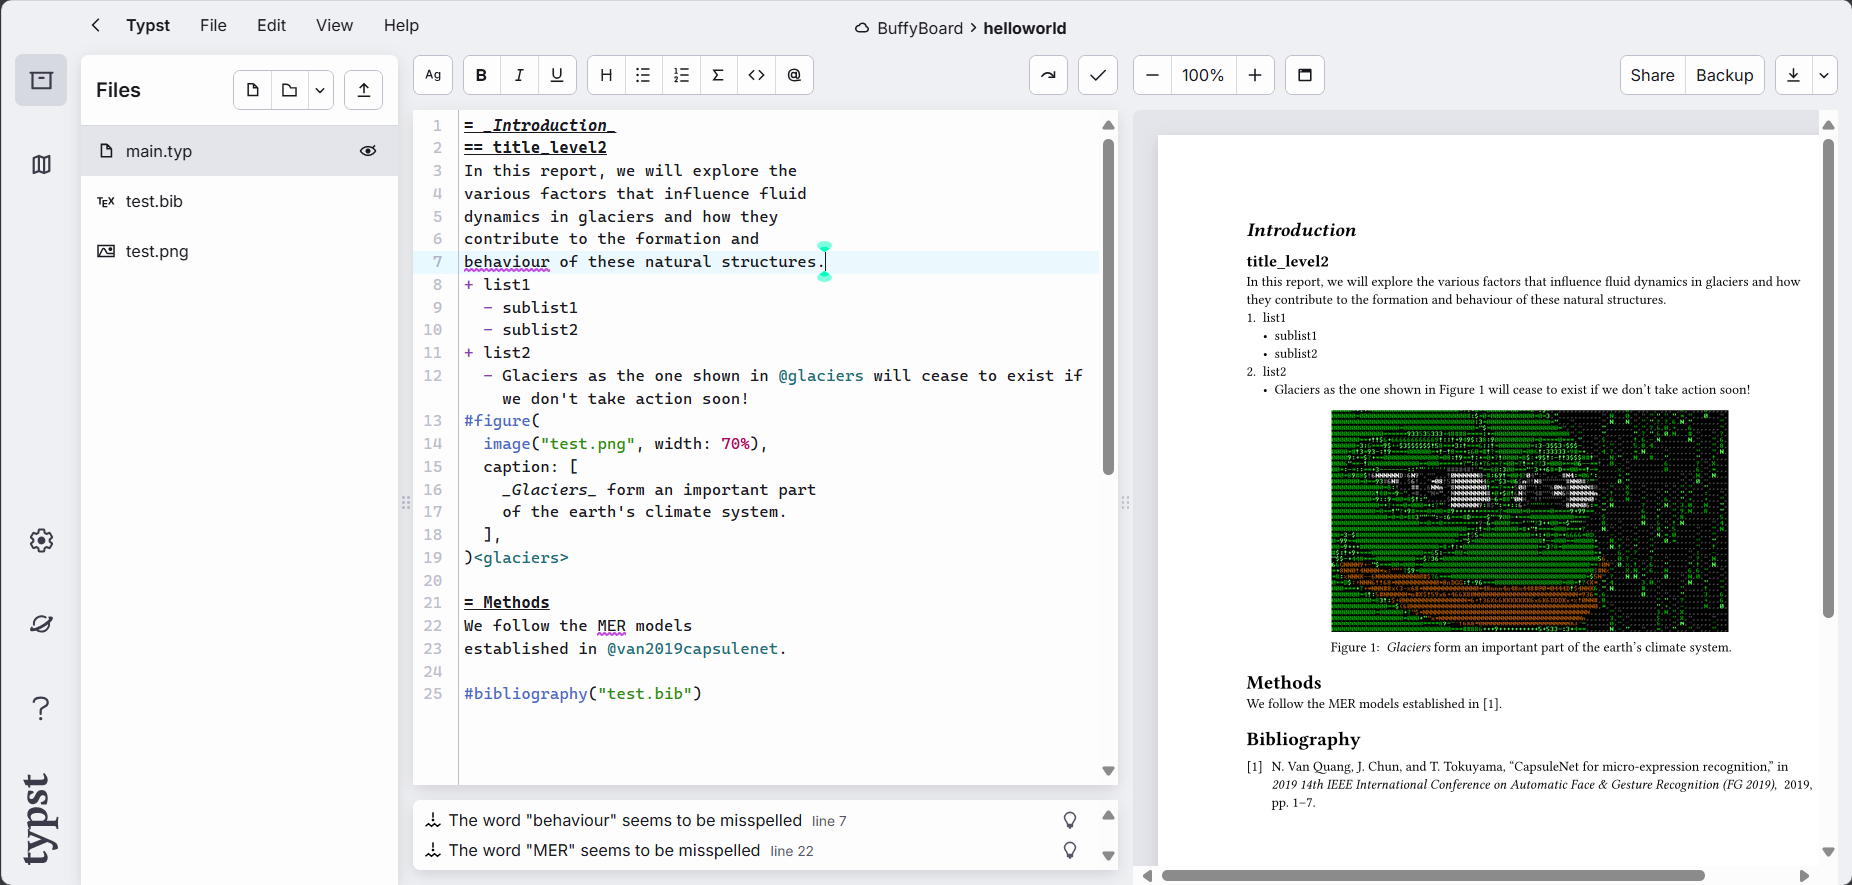The width and height of the screenshot is (1852, 885).
Task: Click #bibliography line in editor
Action: 583,694
